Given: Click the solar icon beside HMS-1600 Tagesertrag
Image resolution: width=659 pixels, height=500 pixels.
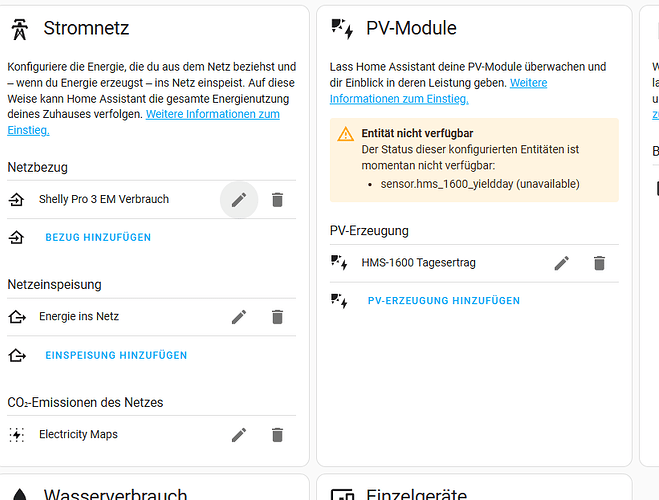Looking at the screenshot, I should pos(339,263).
